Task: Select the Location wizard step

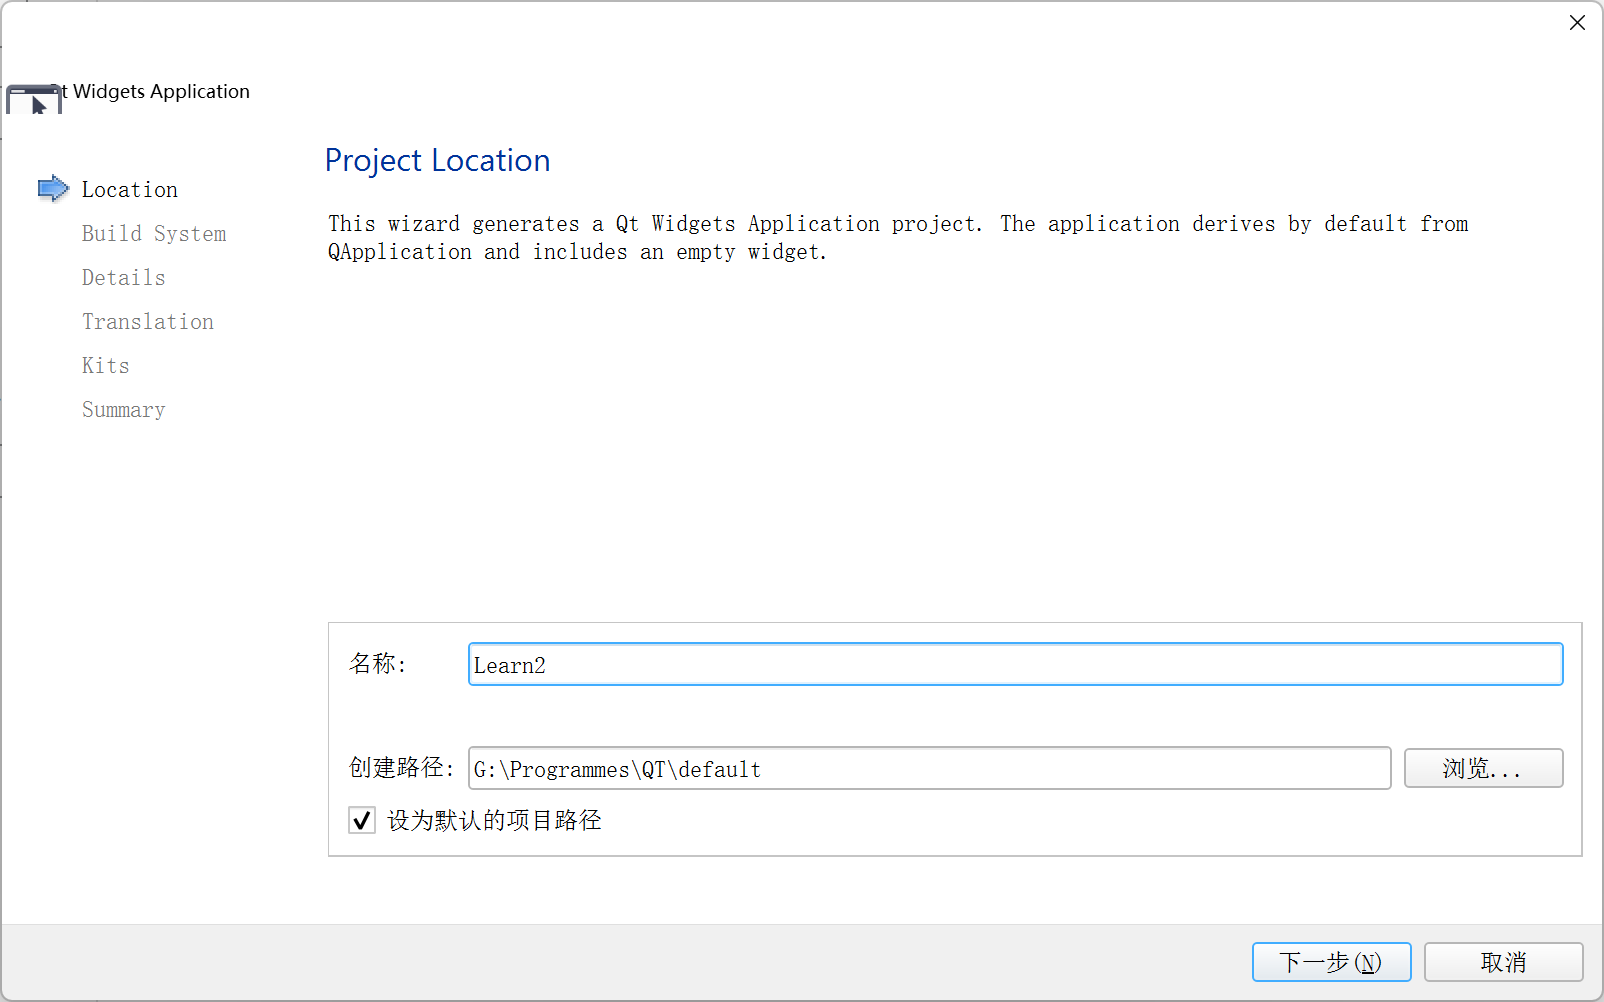Action: (x=130, y=189)
